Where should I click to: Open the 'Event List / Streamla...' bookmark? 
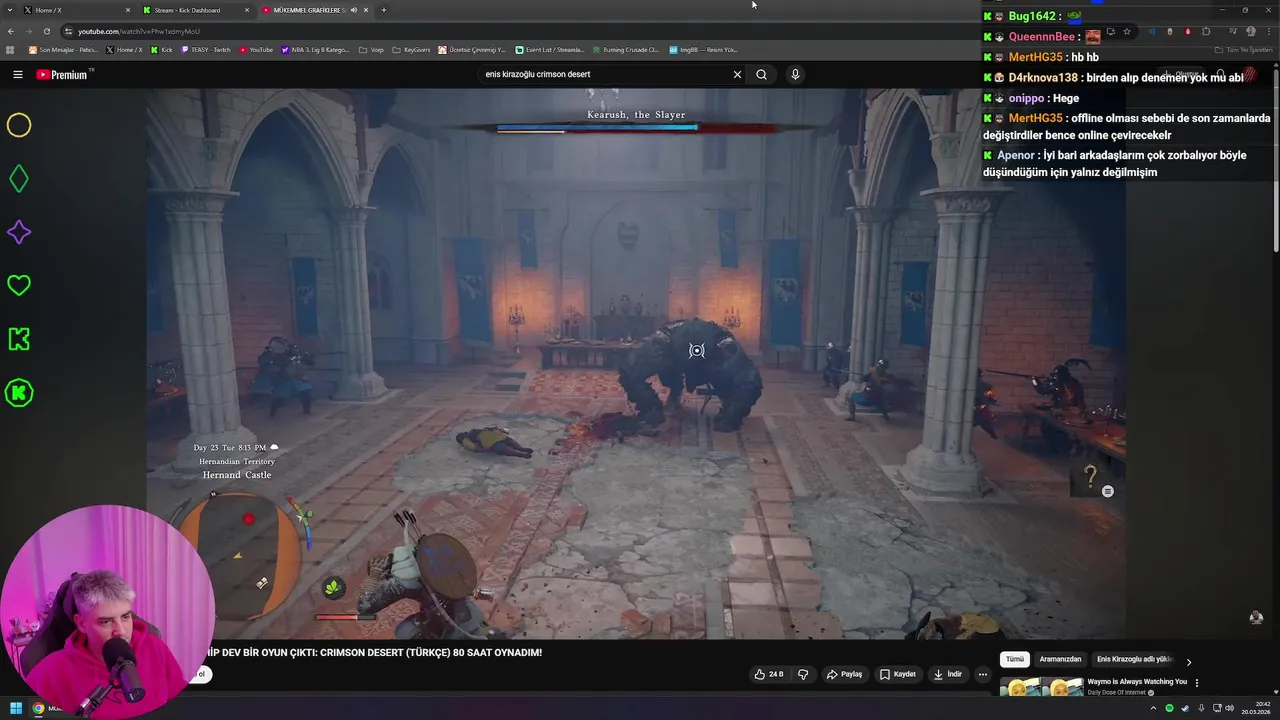(549, 49)
